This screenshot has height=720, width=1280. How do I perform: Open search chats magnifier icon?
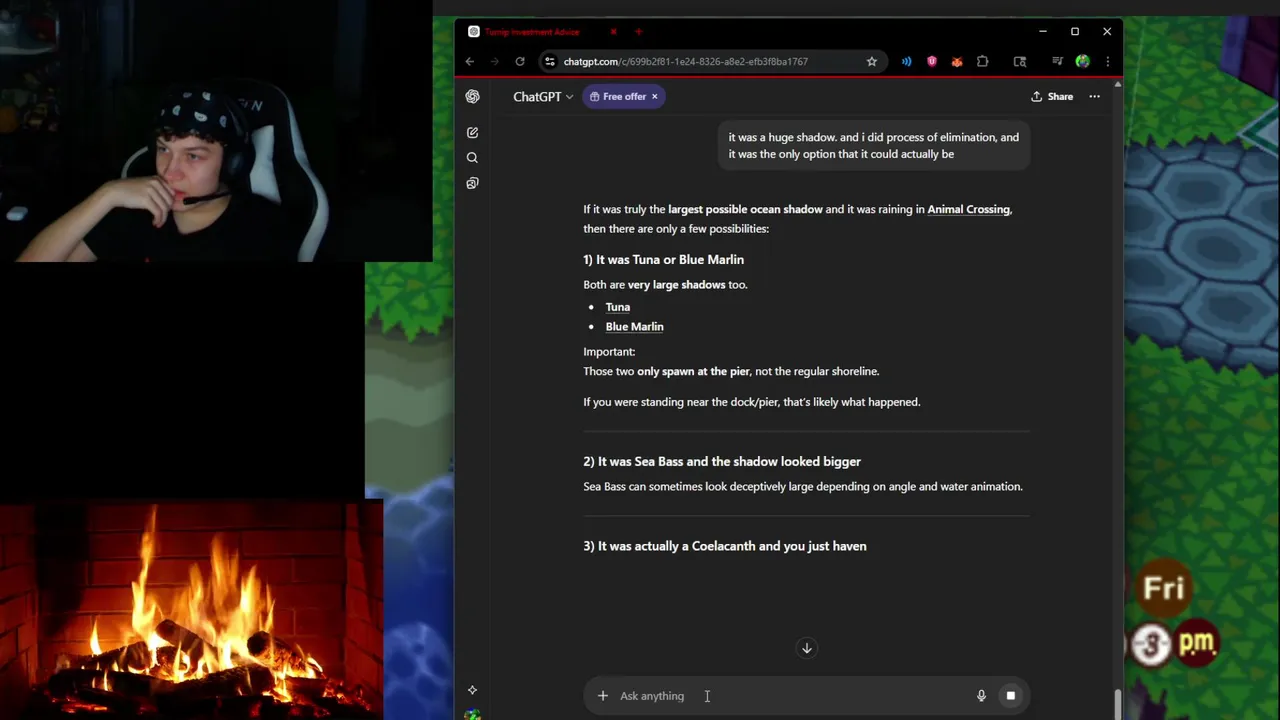point(472,158)
